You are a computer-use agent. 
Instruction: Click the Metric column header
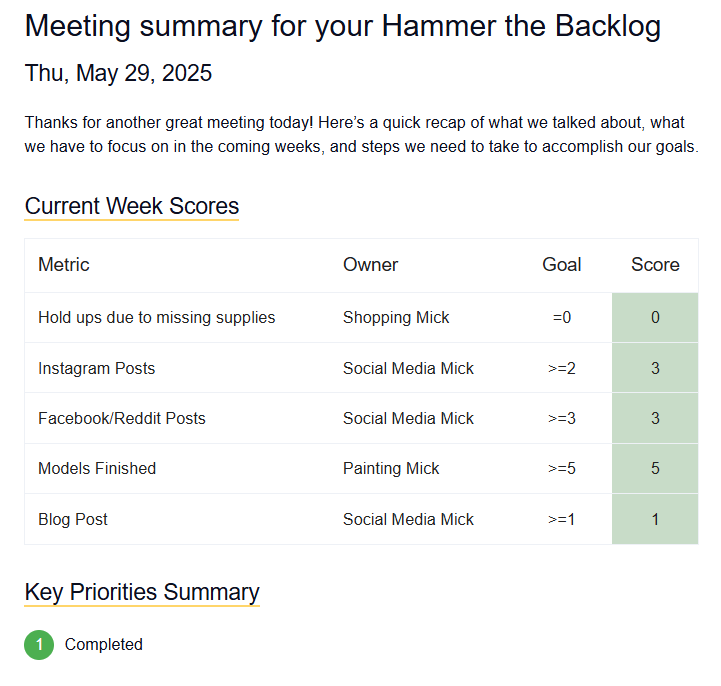point(64,265)
